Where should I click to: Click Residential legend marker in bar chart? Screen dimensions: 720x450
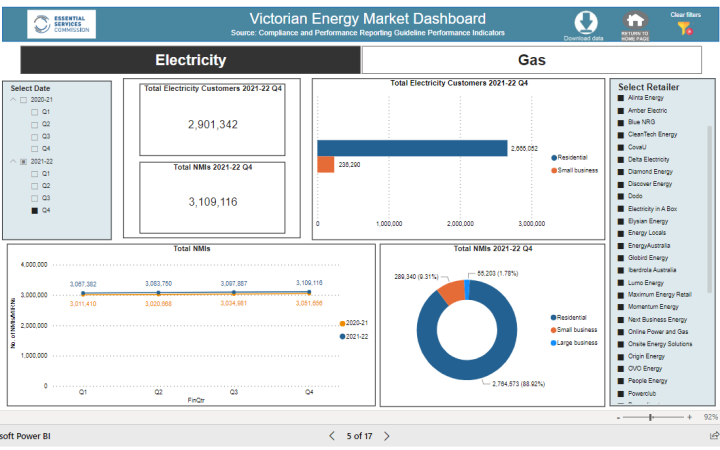pyautogui.click(x=554, y=158)
